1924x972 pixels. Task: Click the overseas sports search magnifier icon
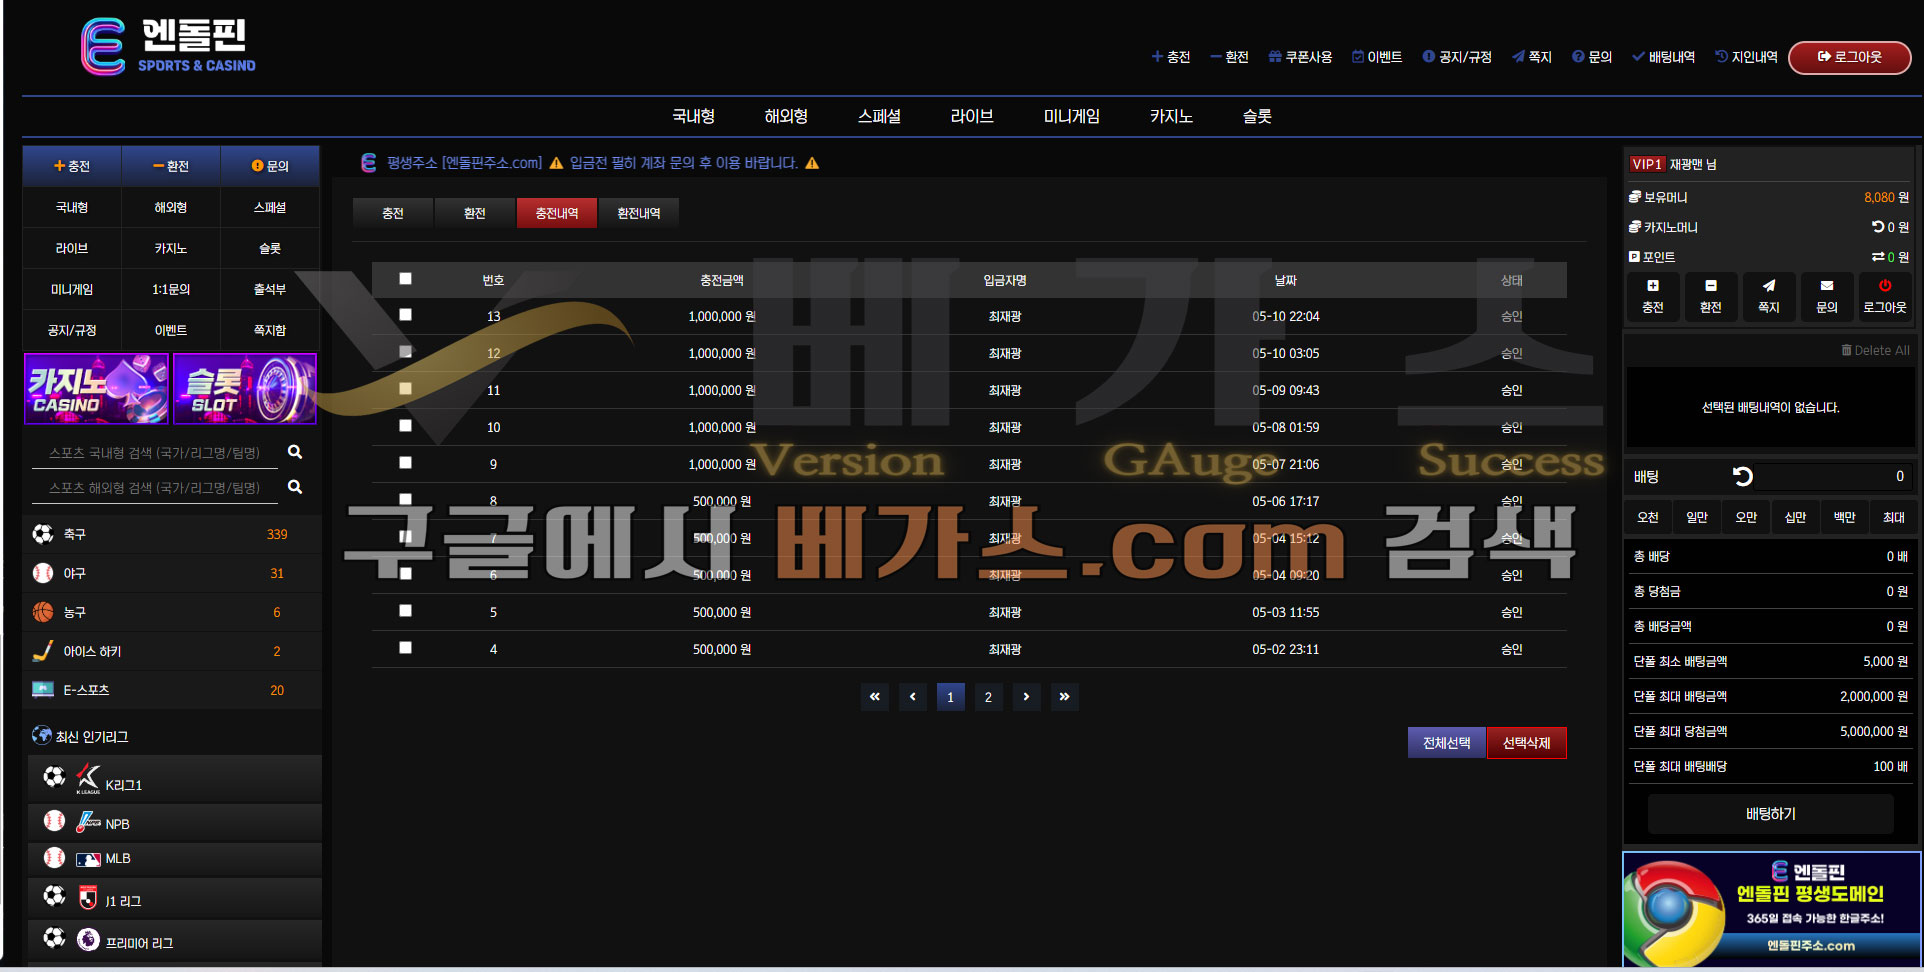click(x=295, y=487)
